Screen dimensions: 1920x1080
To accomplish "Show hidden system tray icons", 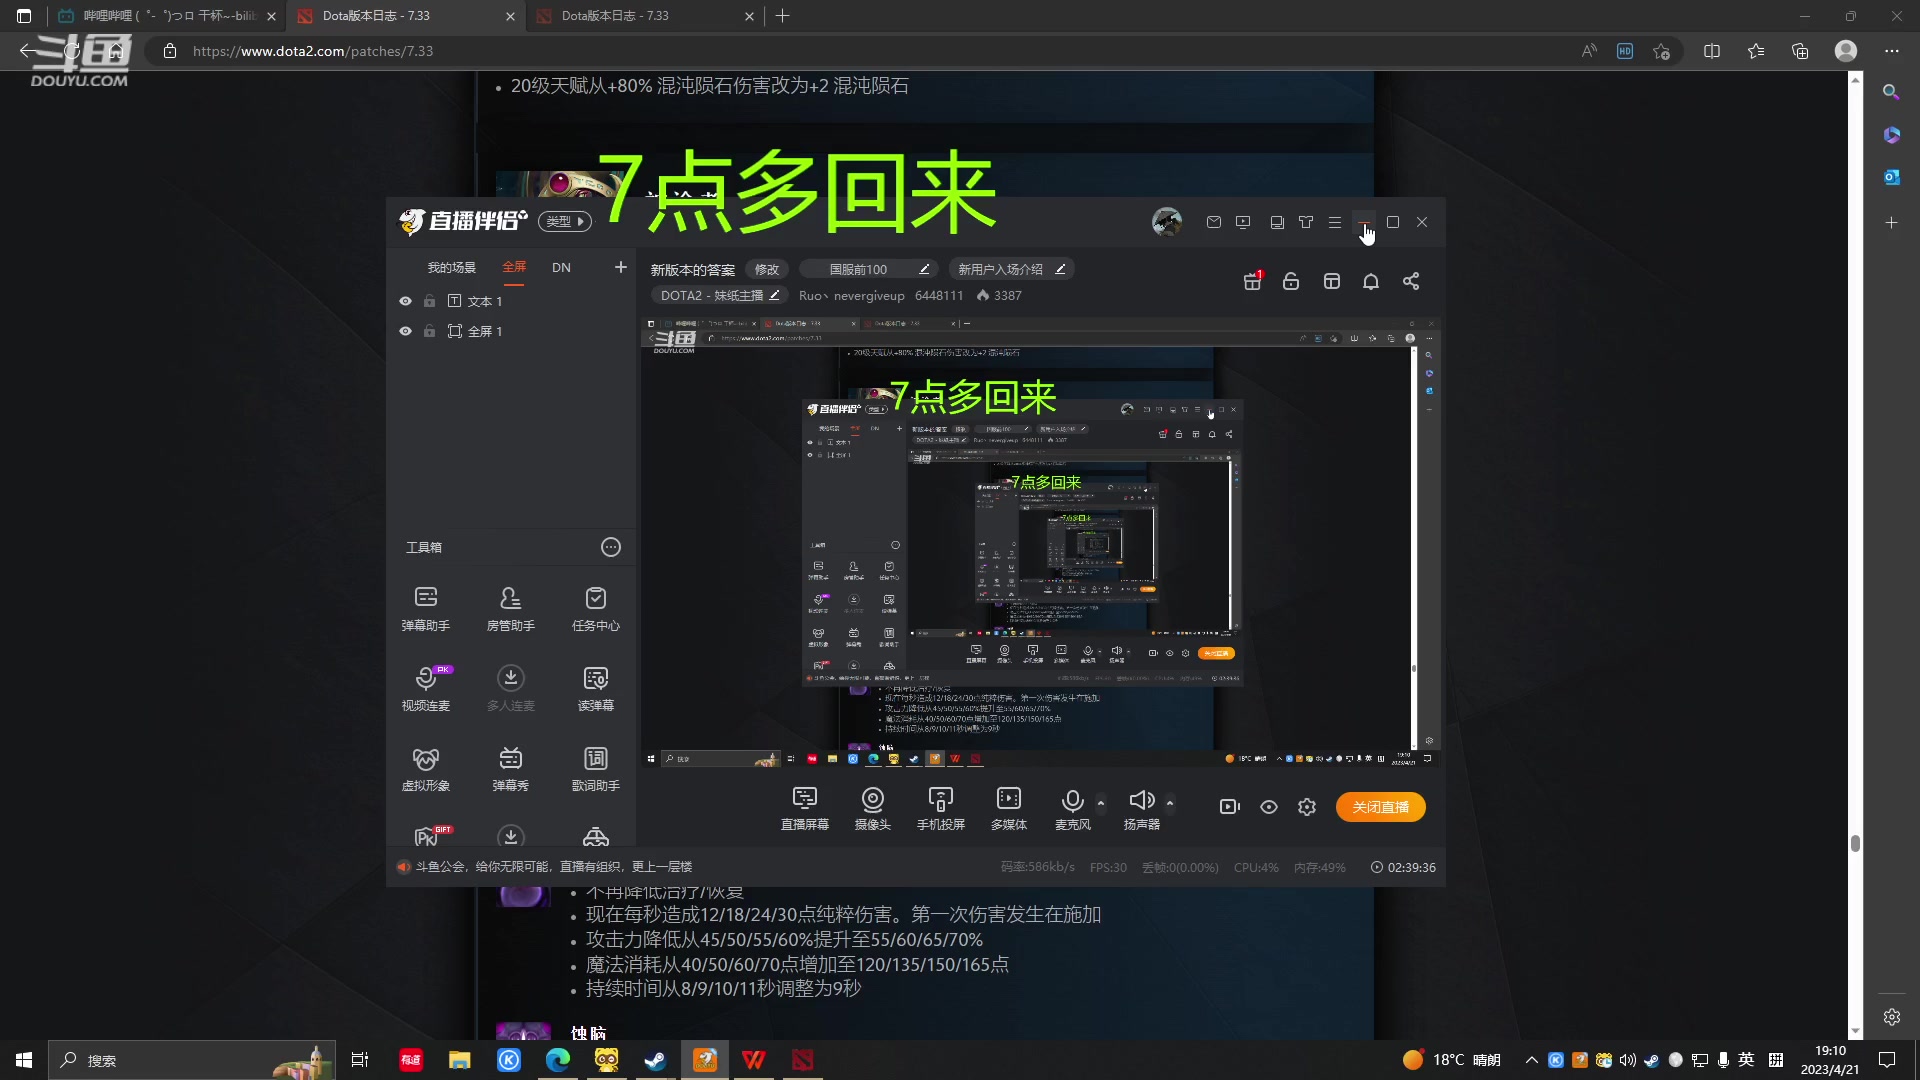I will pyautogui.click(x=1531, y=1060).
